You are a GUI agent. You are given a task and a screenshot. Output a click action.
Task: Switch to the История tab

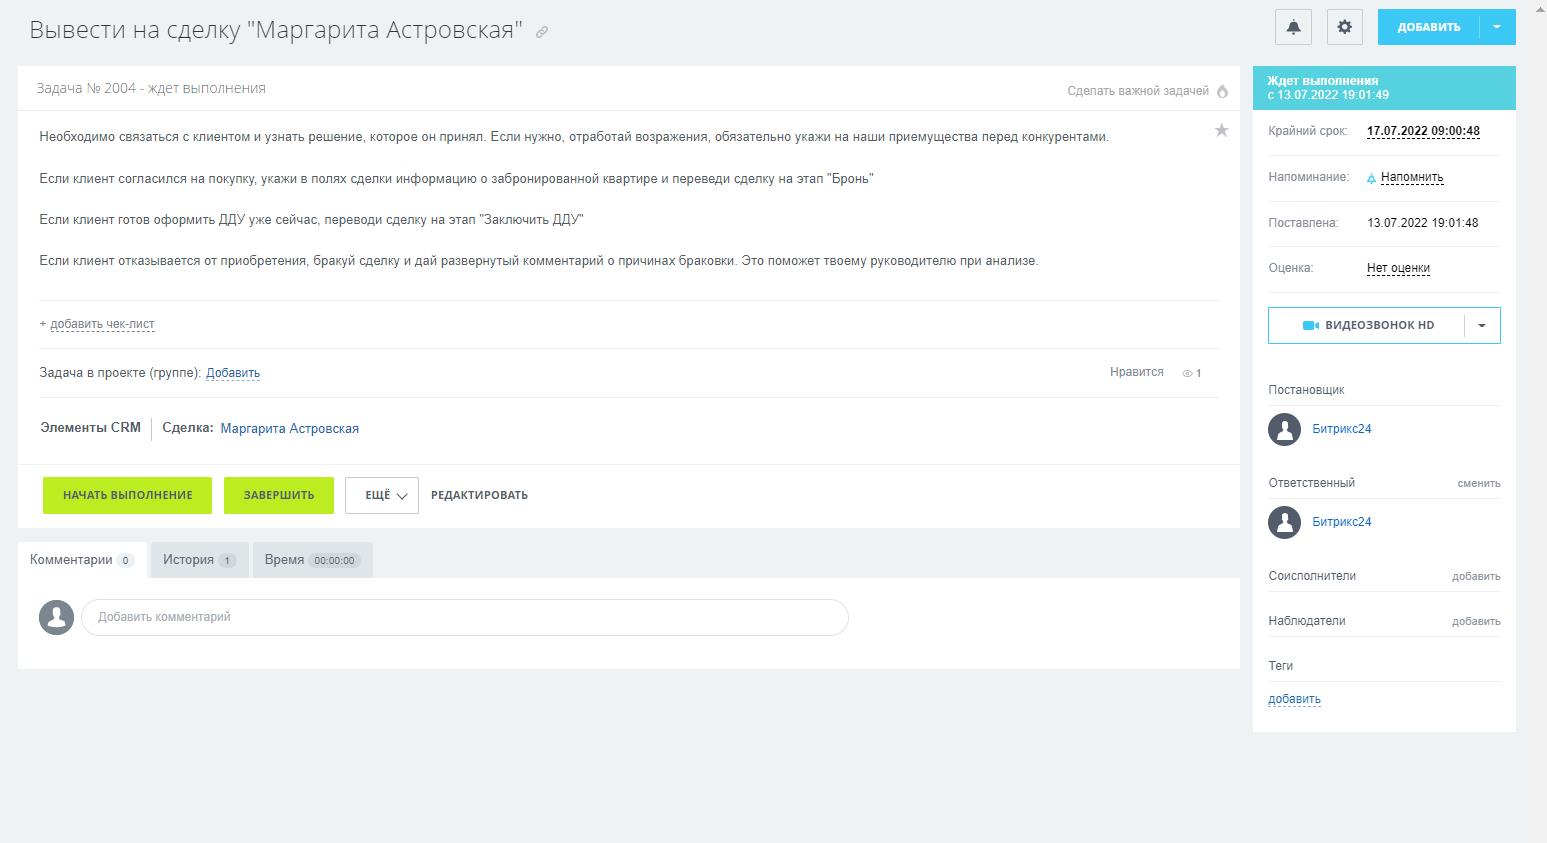[x=198, y=560]
